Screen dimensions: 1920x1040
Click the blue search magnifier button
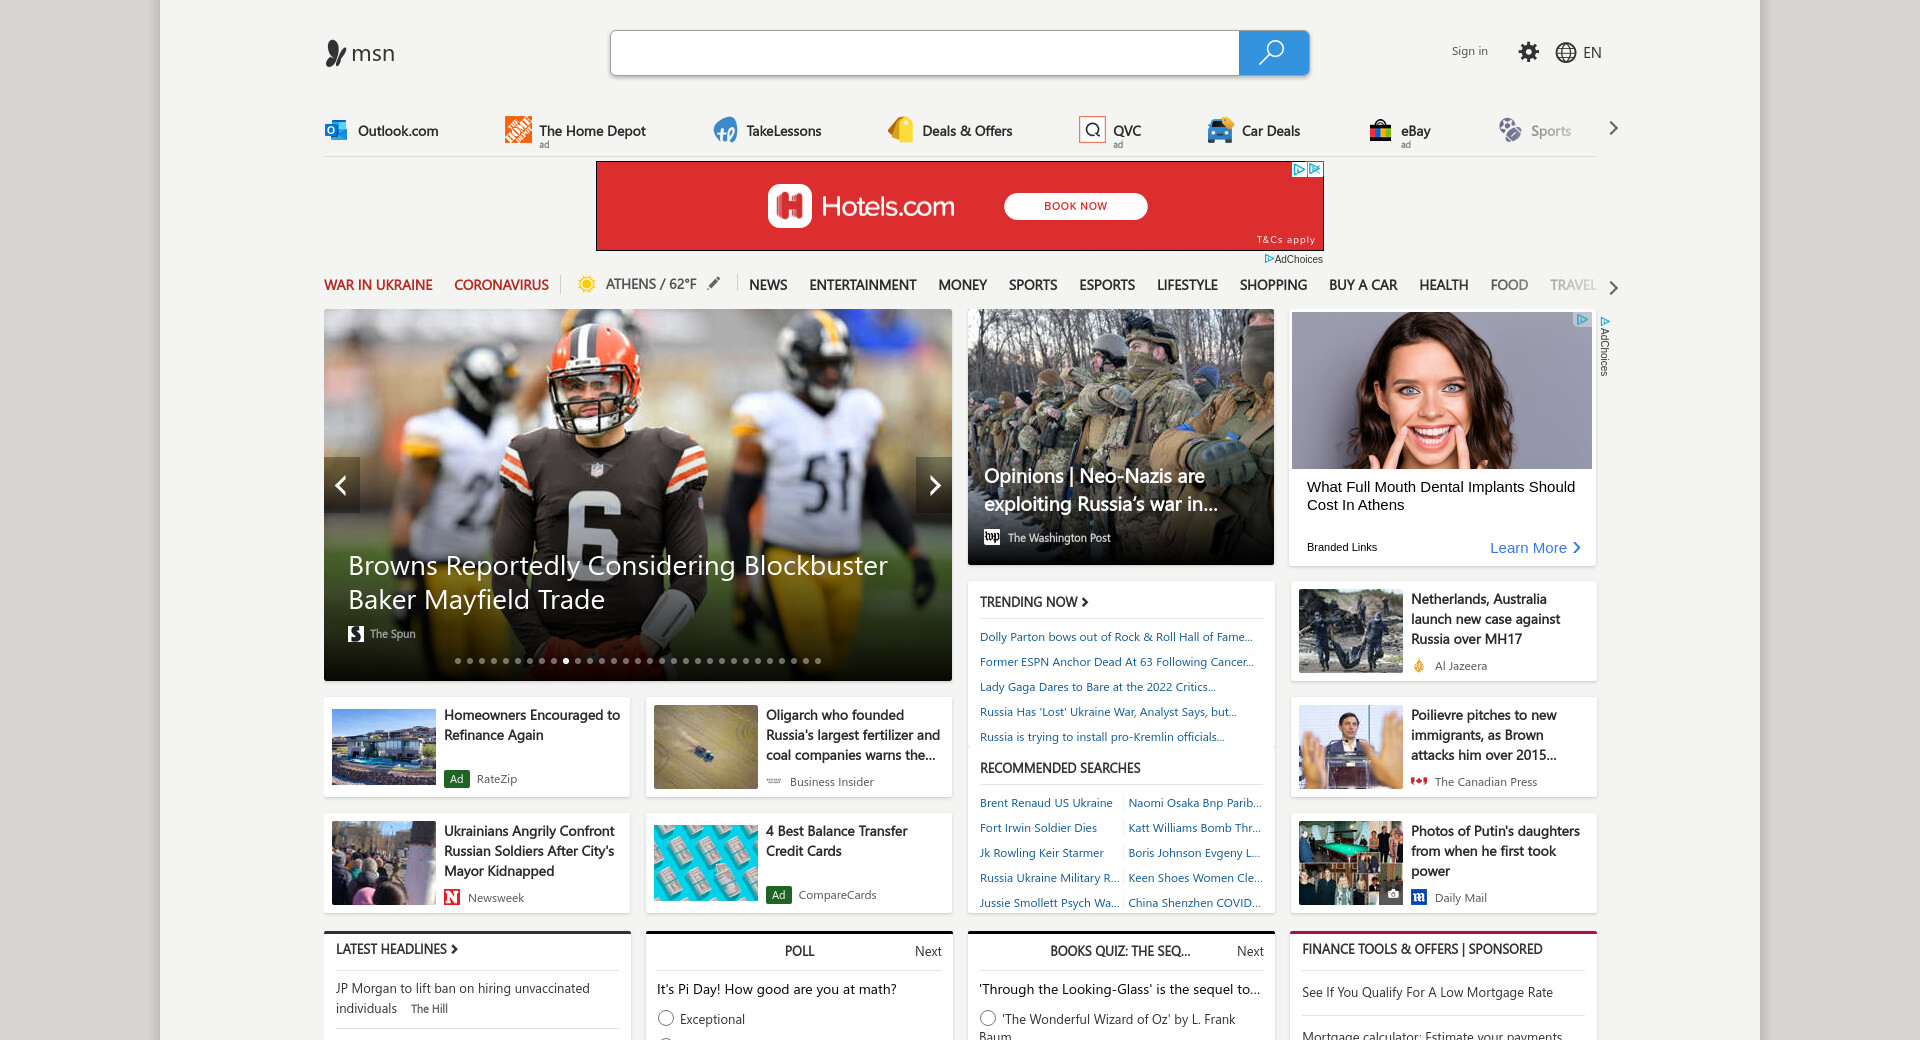1273,53
